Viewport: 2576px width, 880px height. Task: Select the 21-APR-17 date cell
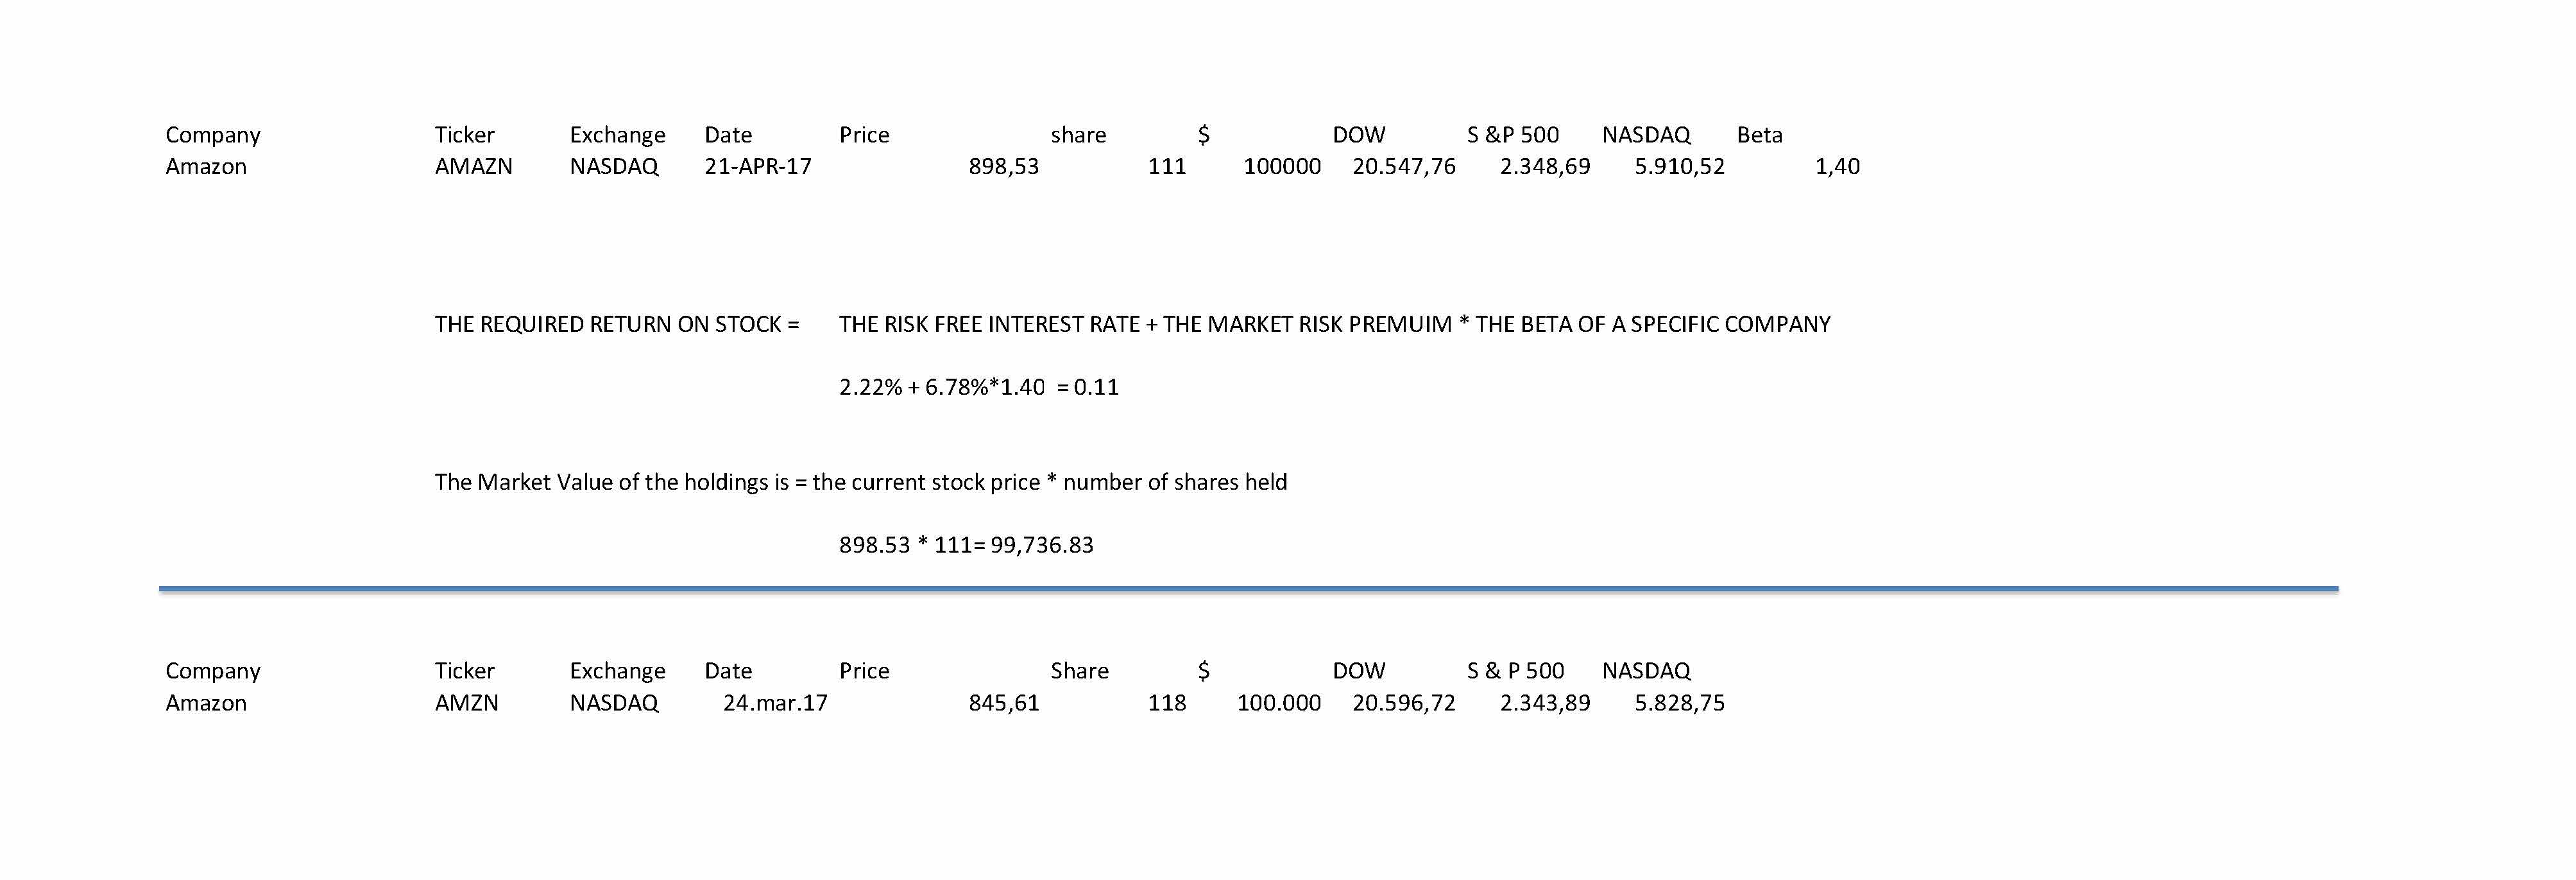pyautogui.click(x=757, y=166)
